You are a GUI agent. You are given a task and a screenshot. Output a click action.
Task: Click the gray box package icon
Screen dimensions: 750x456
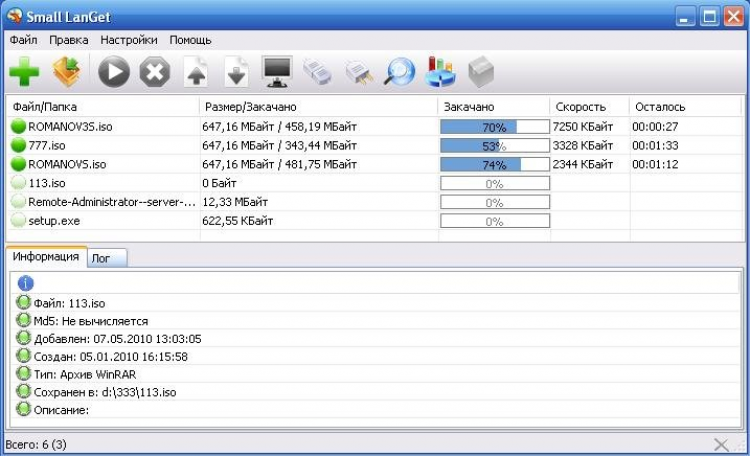(x=481, y=72)
